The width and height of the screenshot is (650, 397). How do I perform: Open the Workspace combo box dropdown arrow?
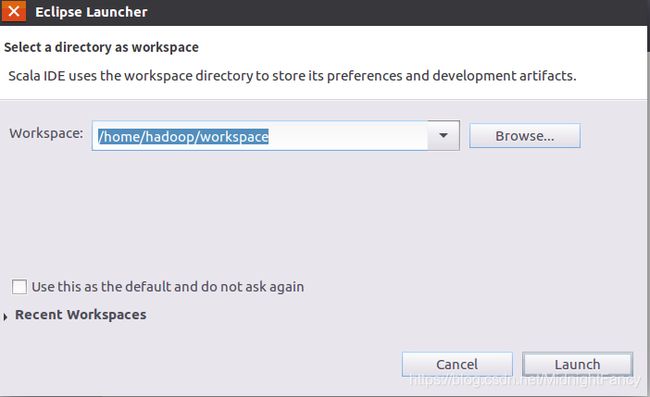point(443,136)
